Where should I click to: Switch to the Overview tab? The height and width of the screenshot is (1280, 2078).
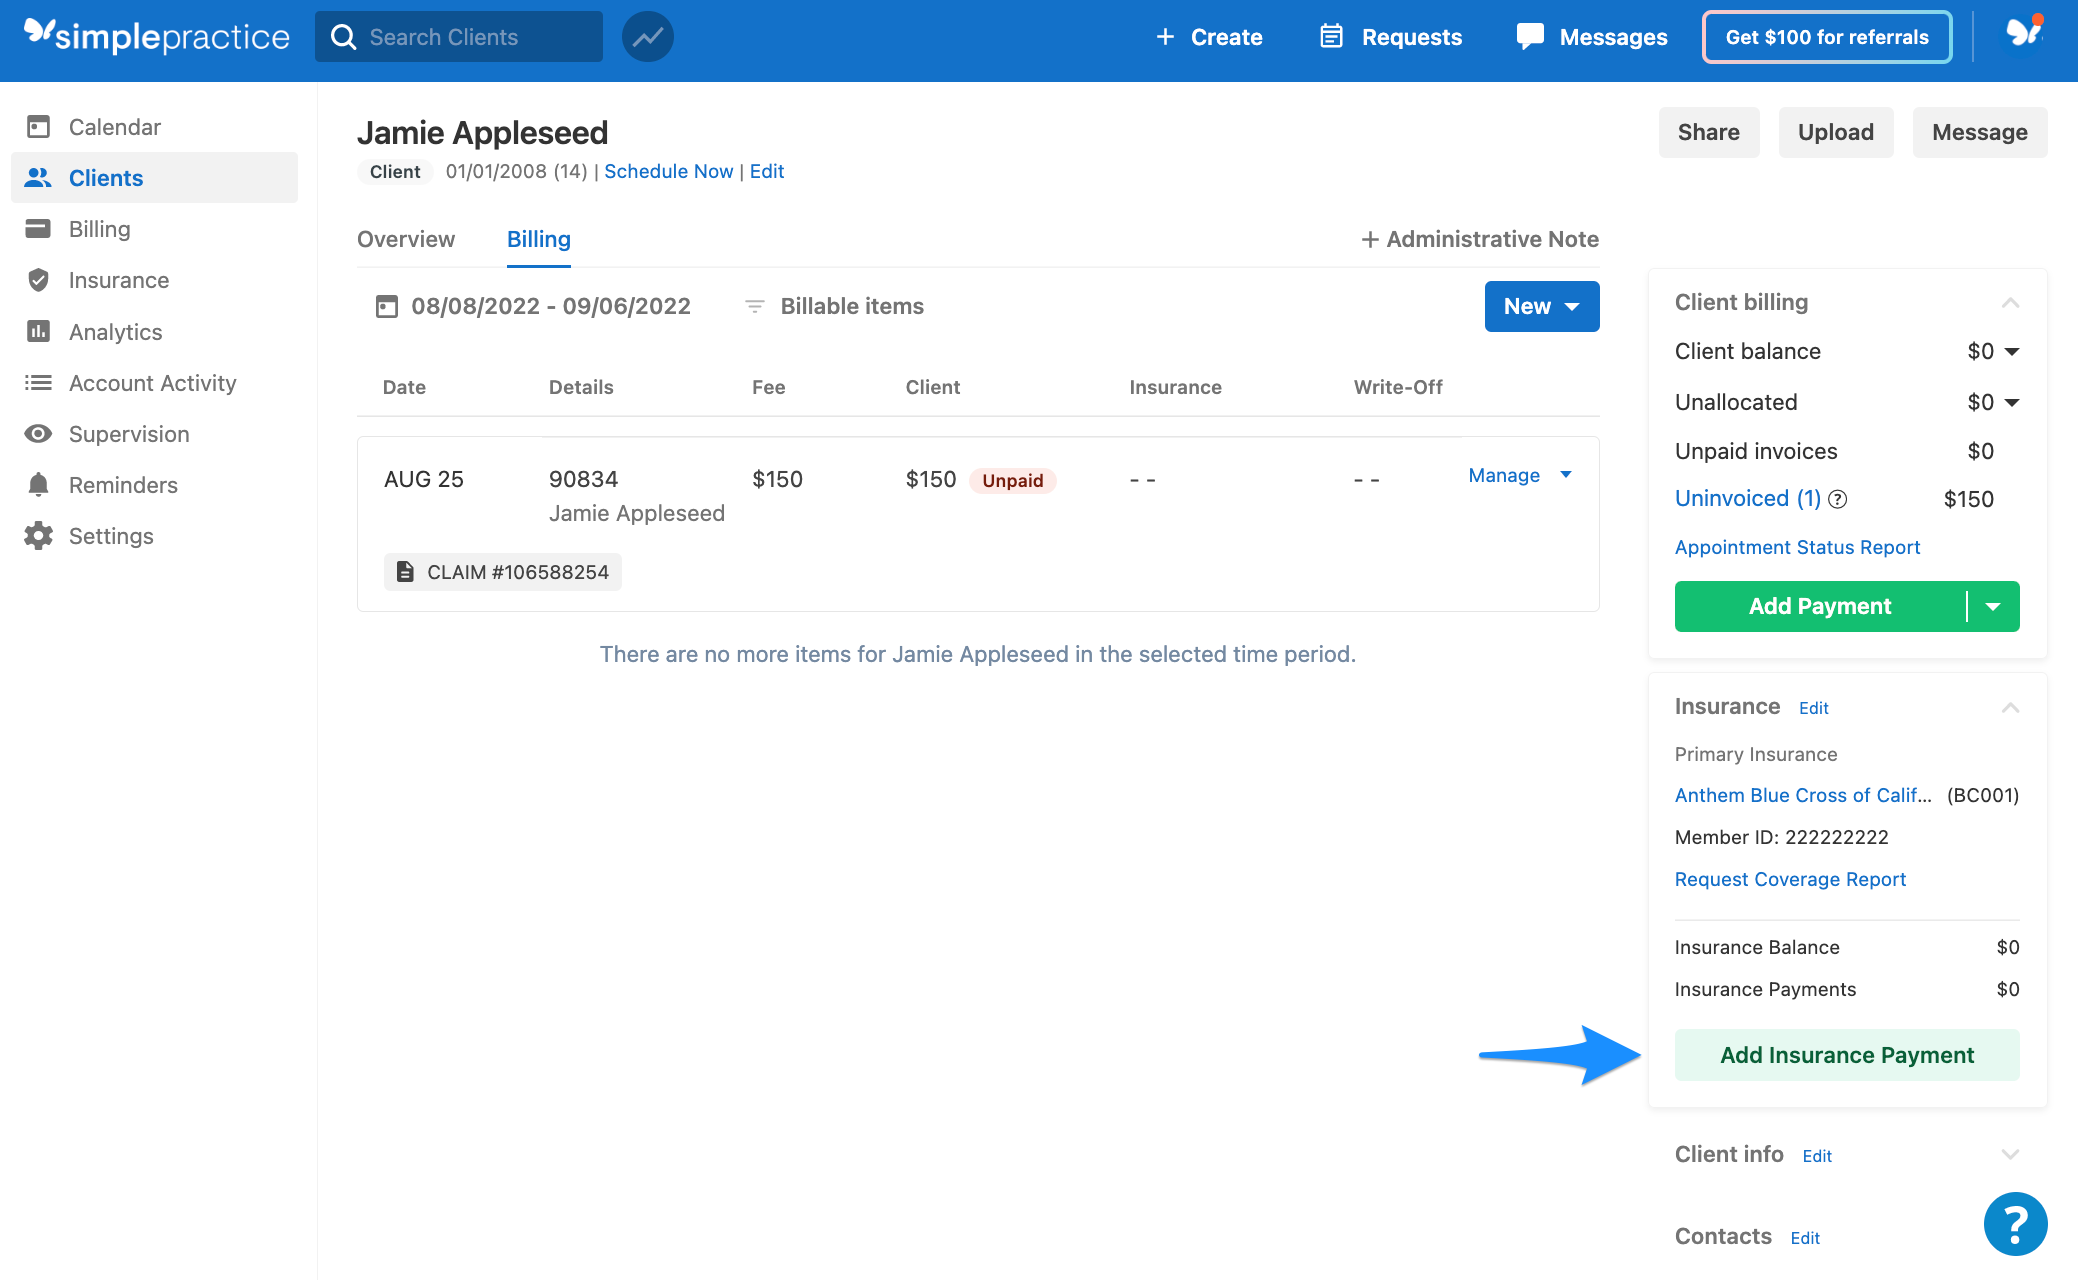(x=406, y=239)
